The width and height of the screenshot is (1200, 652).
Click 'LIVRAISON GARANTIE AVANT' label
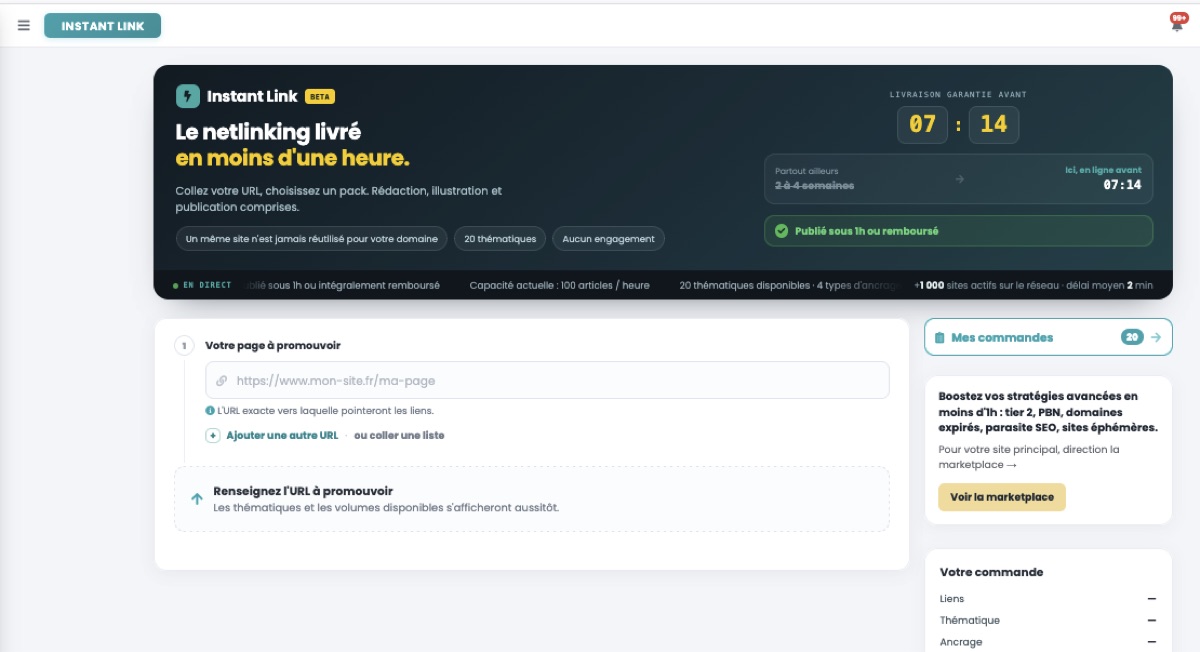click(958, 95)
